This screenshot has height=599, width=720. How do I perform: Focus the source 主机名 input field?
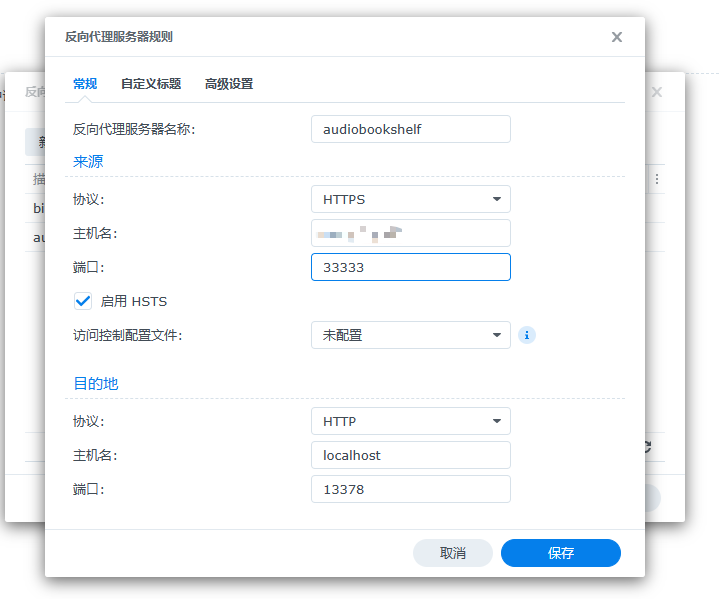[410, 233]
